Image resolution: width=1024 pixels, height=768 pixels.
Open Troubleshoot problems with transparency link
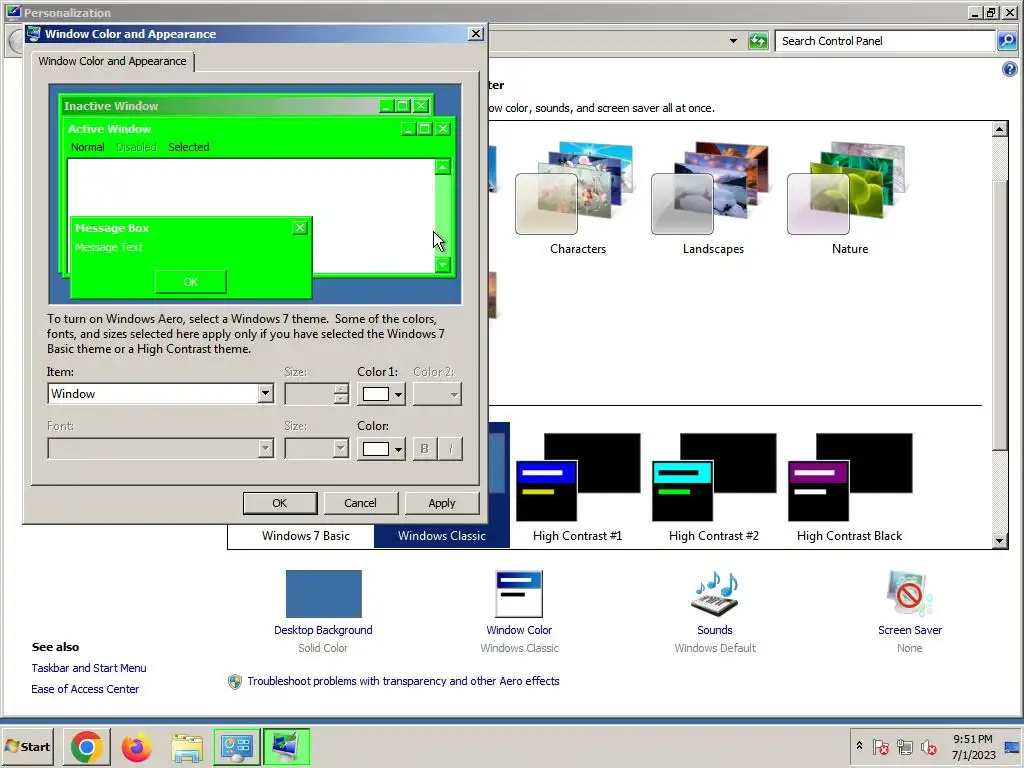[403, 681]
